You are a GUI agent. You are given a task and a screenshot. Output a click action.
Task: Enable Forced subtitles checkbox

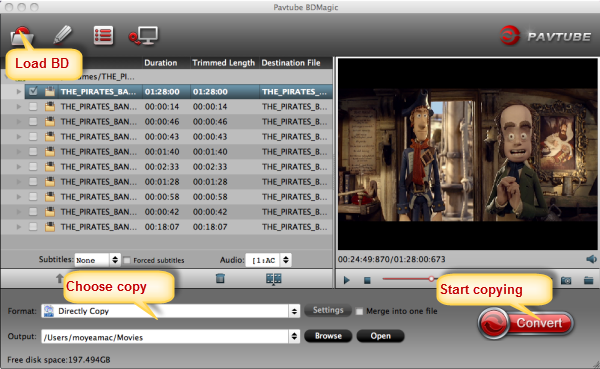coord(127,260)
